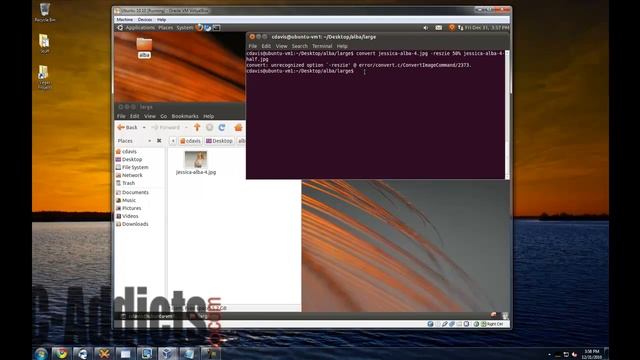Image resolution: width=640 pixels, height=360 pixels.
Task: Open the Devices menu of VirtualBox
Action: point(144,20)
